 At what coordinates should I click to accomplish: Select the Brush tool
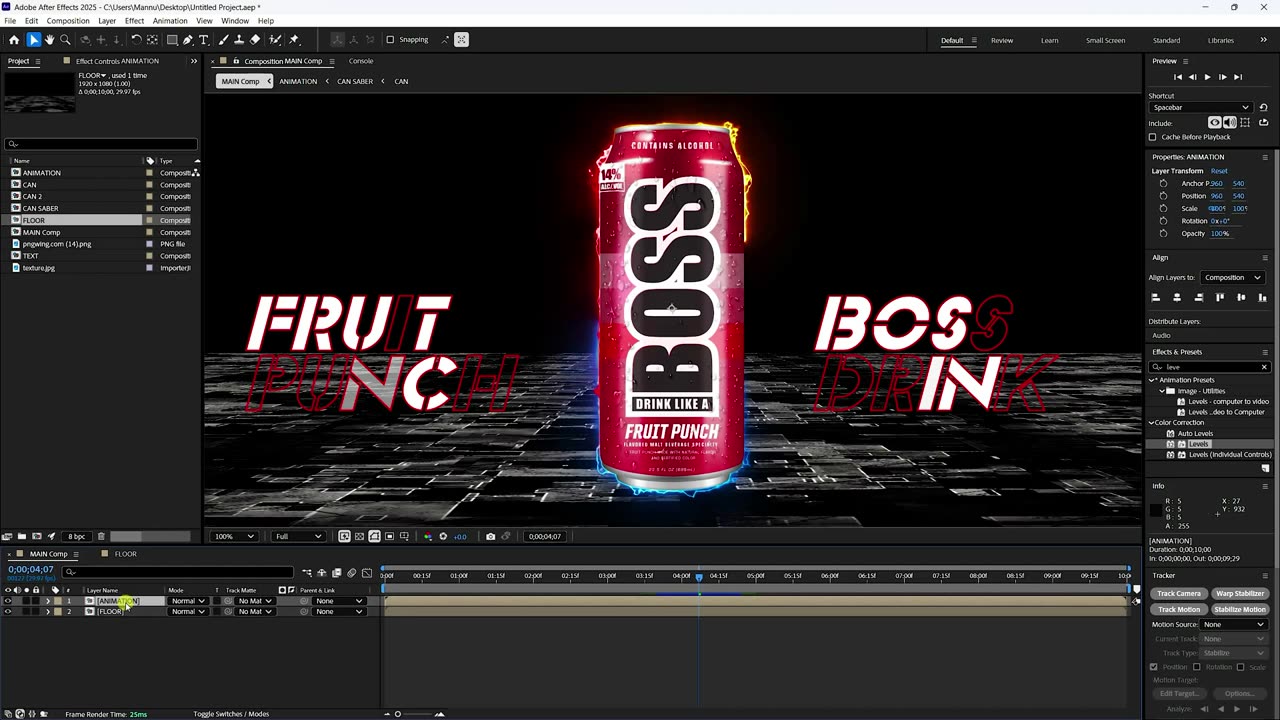(223, 40)
